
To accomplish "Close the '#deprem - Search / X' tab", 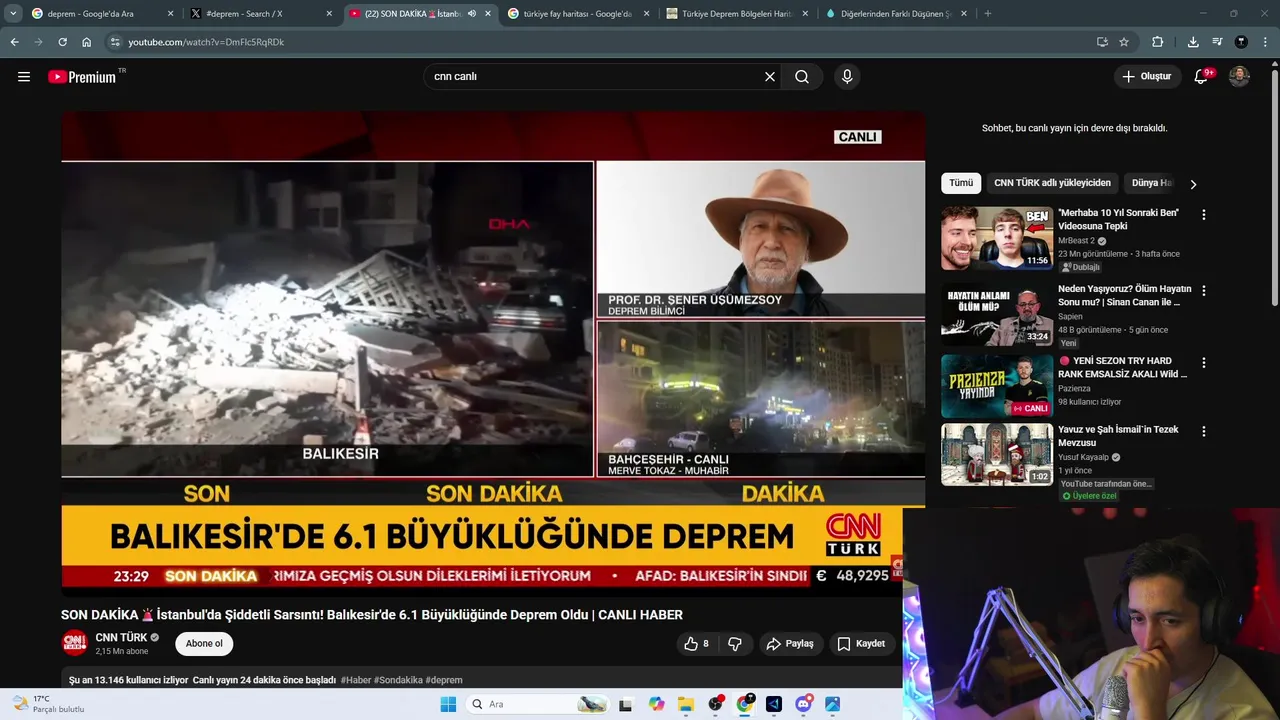I will coord(329,14).
